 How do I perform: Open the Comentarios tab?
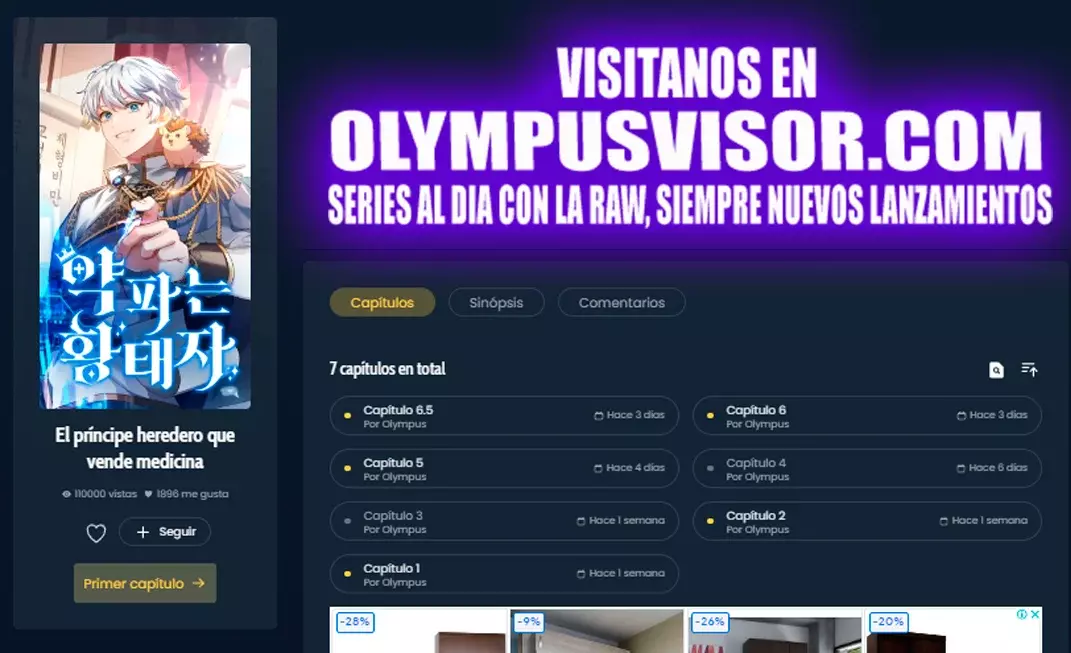coord(621,303)
